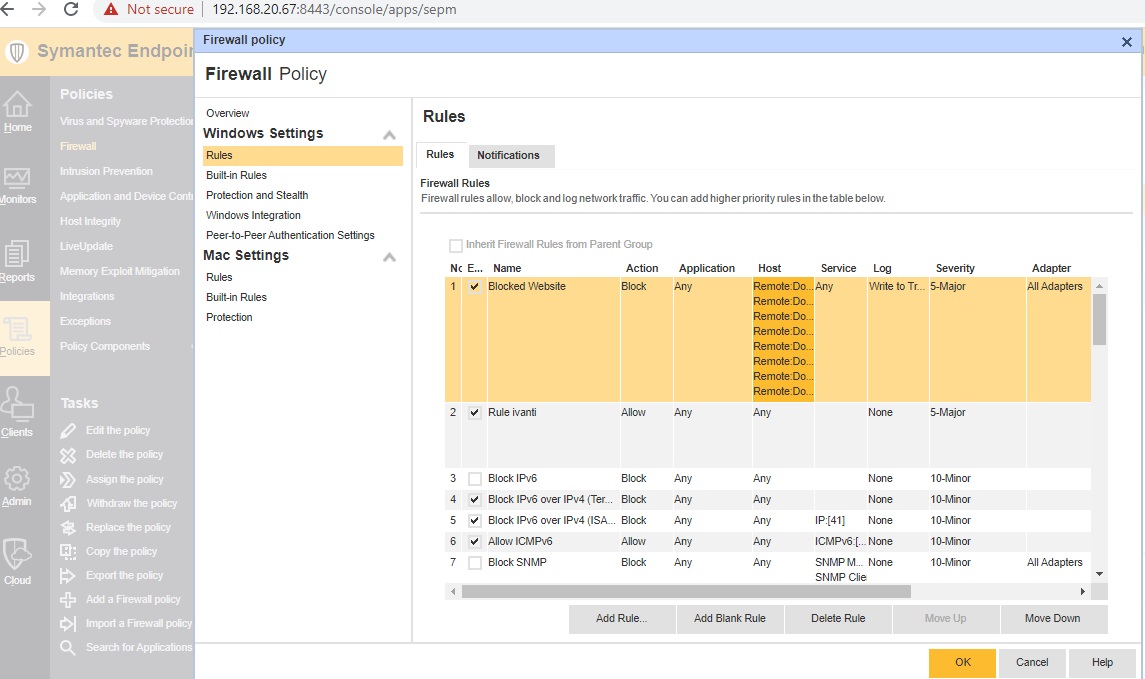Screen dimensions: 1145x679
Task: Click the horizontal scrollbar right arrow
Action: [x=1083, y=591]
